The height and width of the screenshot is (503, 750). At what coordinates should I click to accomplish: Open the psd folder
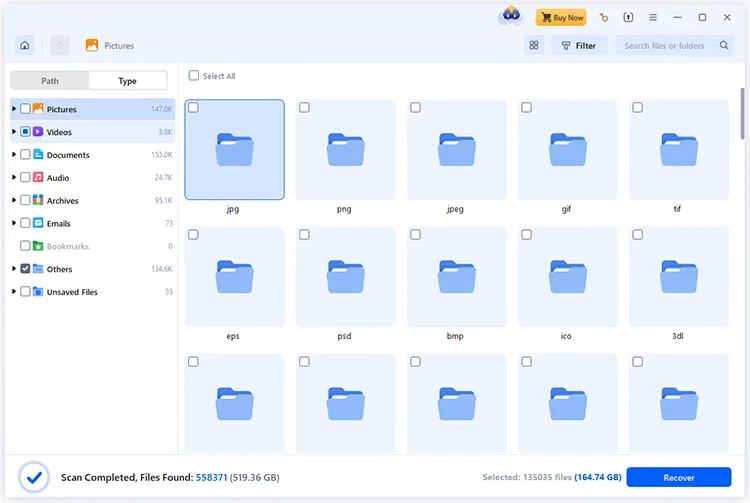pos(345,277)
